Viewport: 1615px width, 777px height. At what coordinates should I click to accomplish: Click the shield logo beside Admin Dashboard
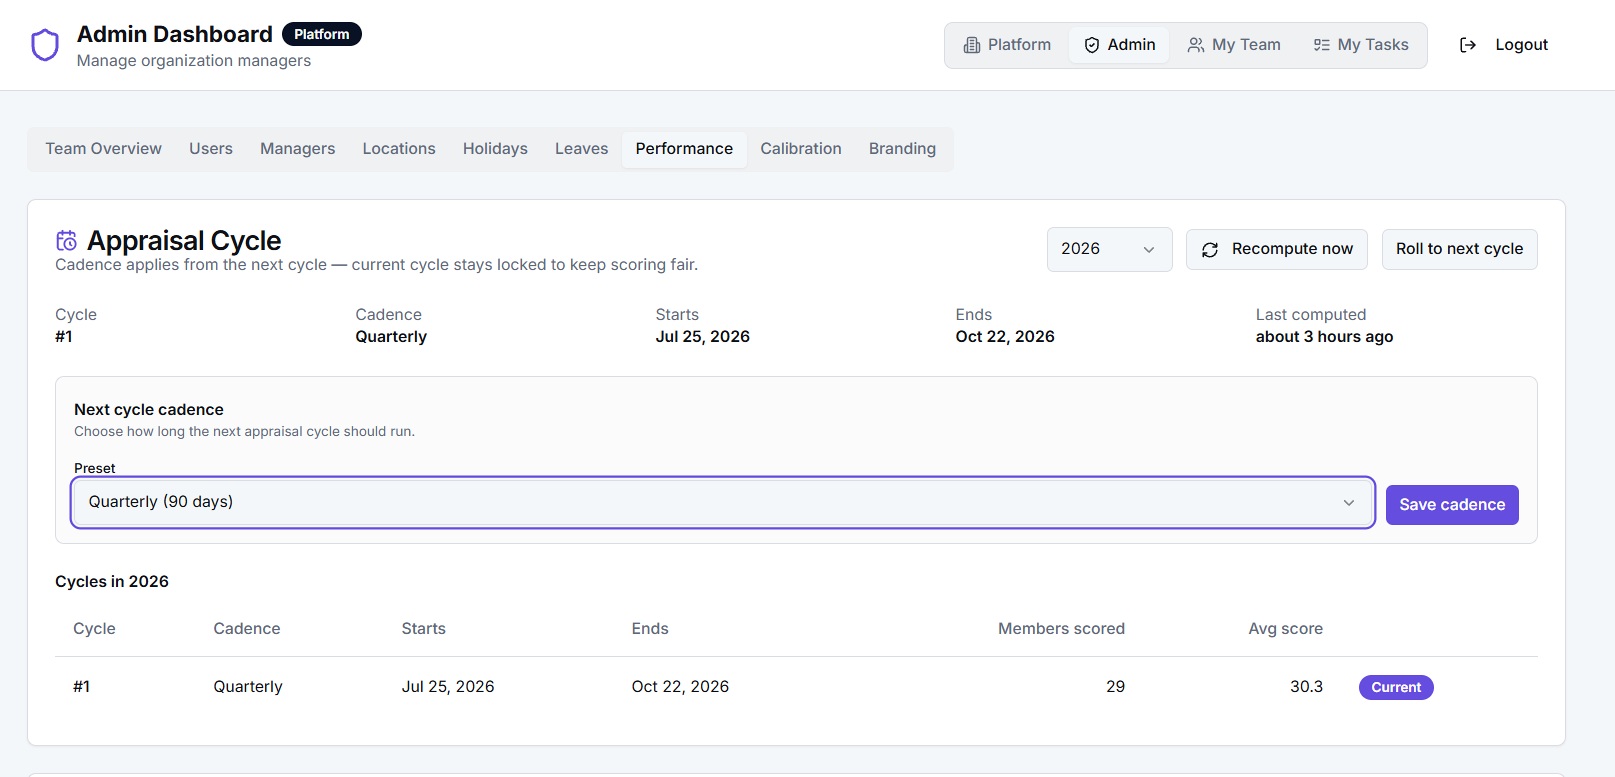45,45
